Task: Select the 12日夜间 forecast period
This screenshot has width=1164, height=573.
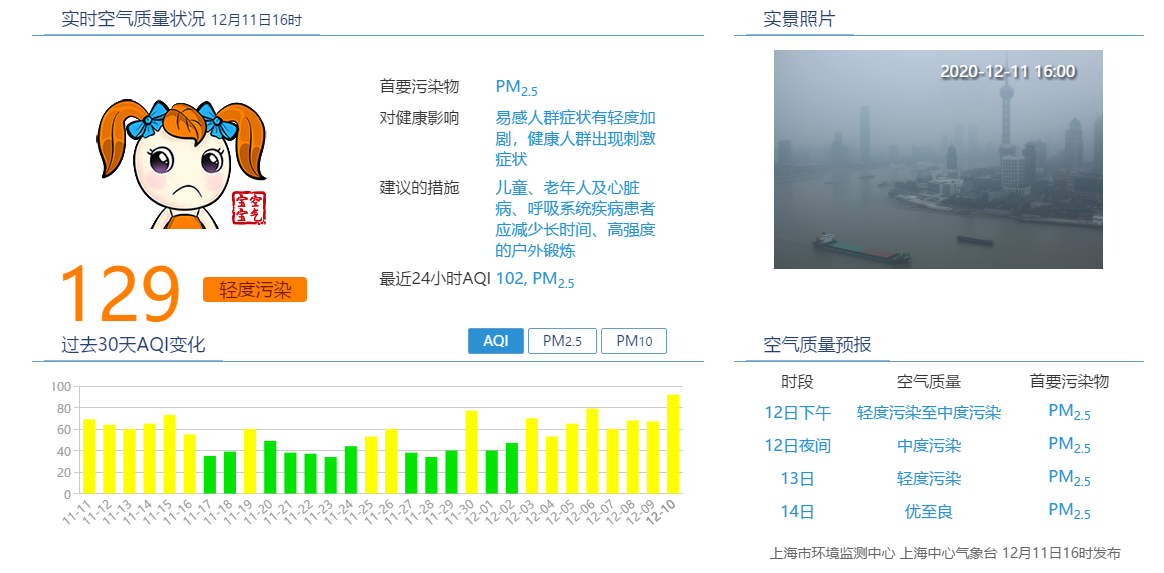Action: [798, 445]
